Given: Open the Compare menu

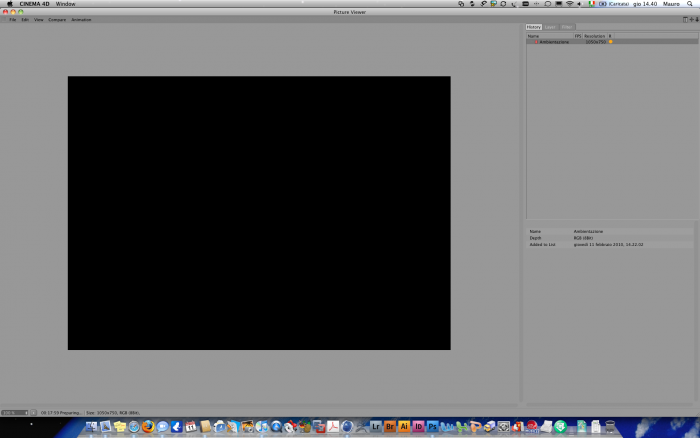Looking at the screenshot, I should [57, 20].
